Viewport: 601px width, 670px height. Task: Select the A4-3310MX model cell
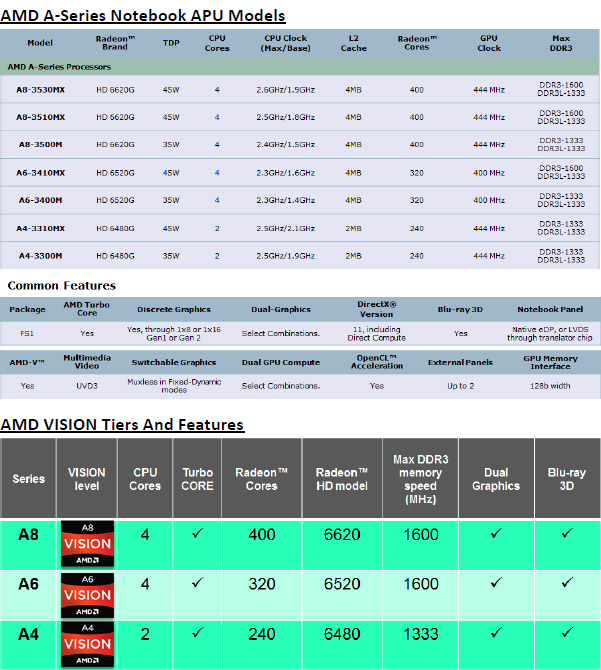[x=41, y=228]
